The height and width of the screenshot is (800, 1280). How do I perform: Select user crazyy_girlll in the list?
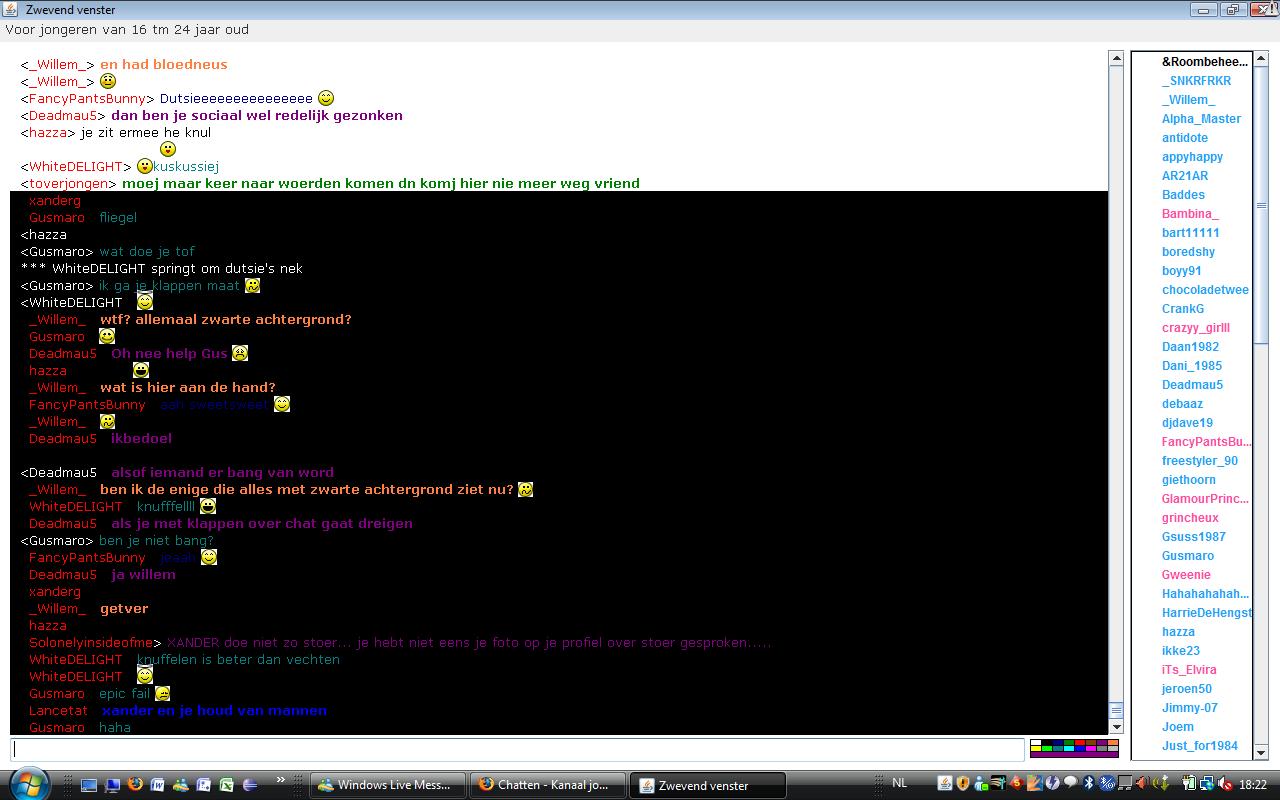click(1196, 328)
